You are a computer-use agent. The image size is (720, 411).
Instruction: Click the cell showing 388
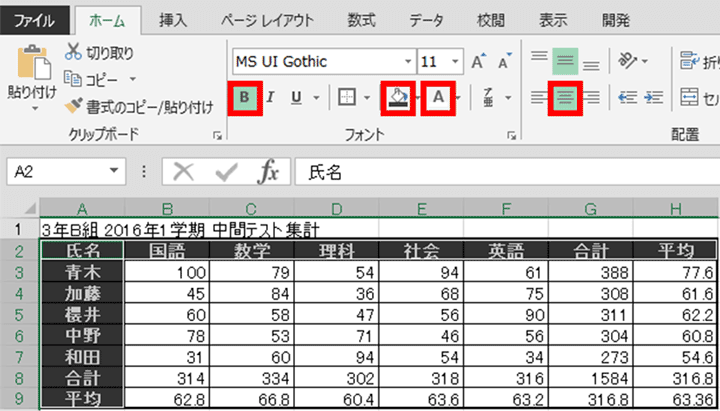591,273
